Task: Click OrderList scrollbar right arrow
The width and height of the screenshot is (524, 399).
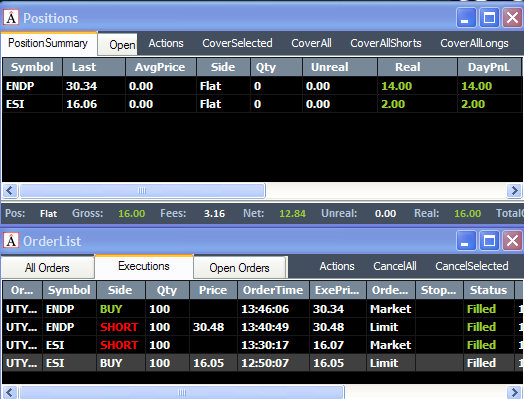Action: (514, 392)
